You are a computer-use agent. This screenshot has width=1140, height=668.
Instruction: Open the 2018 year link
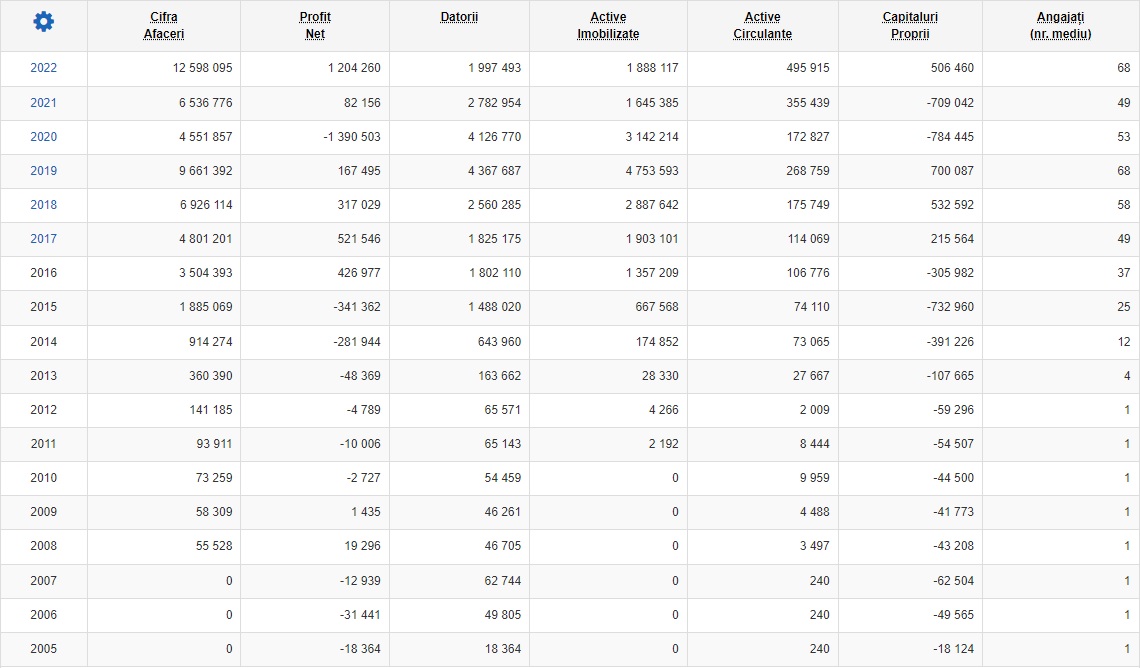point(44,204)
